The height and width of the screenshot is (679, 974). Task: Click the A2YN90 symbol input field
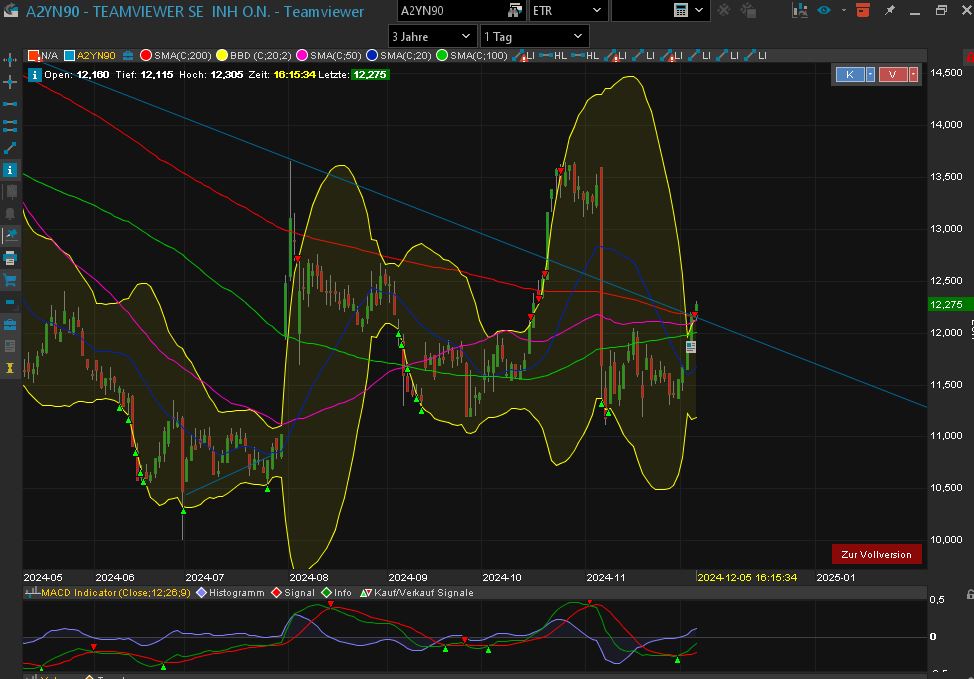point(450,10)
